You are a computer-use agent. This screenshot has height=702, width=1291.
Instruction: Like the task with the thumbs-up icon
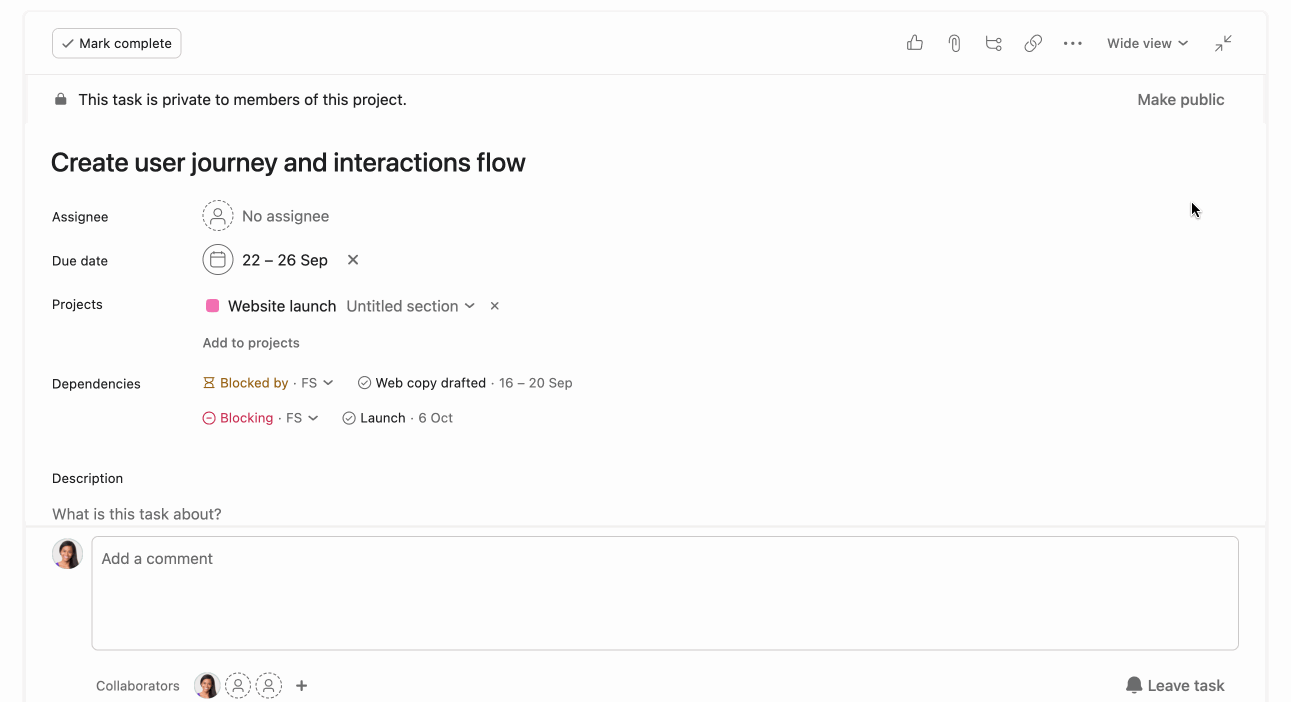click(x=914, y=43)
